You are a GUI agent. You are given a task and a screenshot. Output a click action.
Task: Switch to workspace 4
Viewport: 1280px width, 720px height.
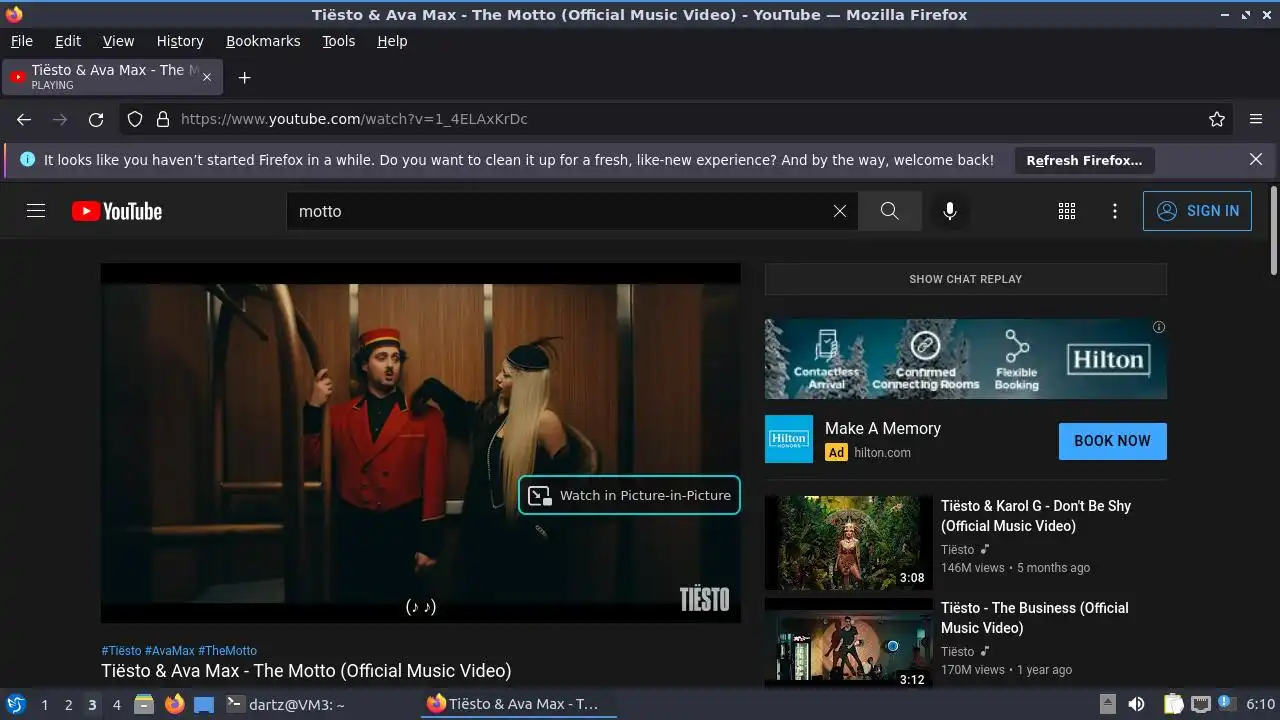pyautogui.click(x=116, y=704)
